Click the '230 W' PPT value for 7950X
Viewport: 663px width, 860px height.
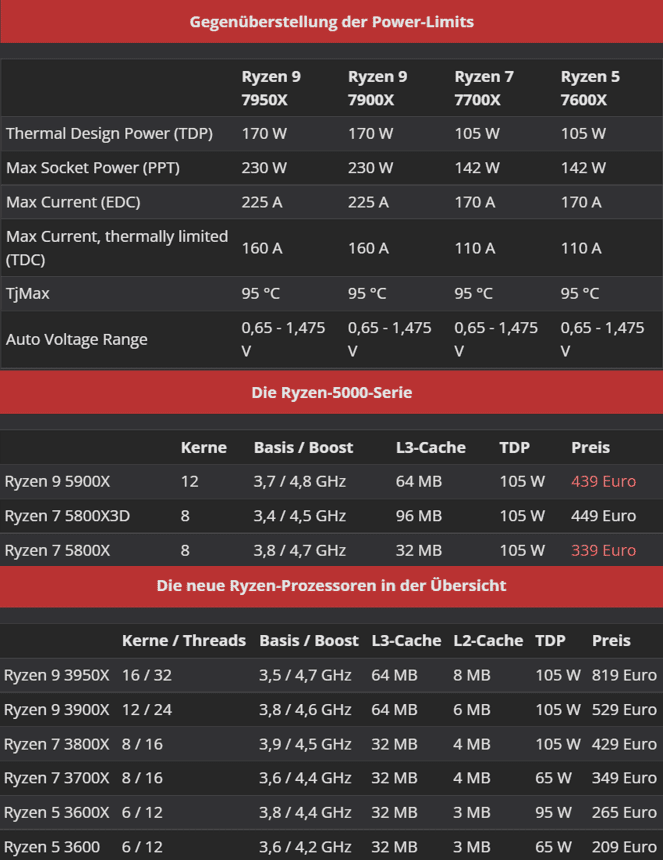click(264, 168)
